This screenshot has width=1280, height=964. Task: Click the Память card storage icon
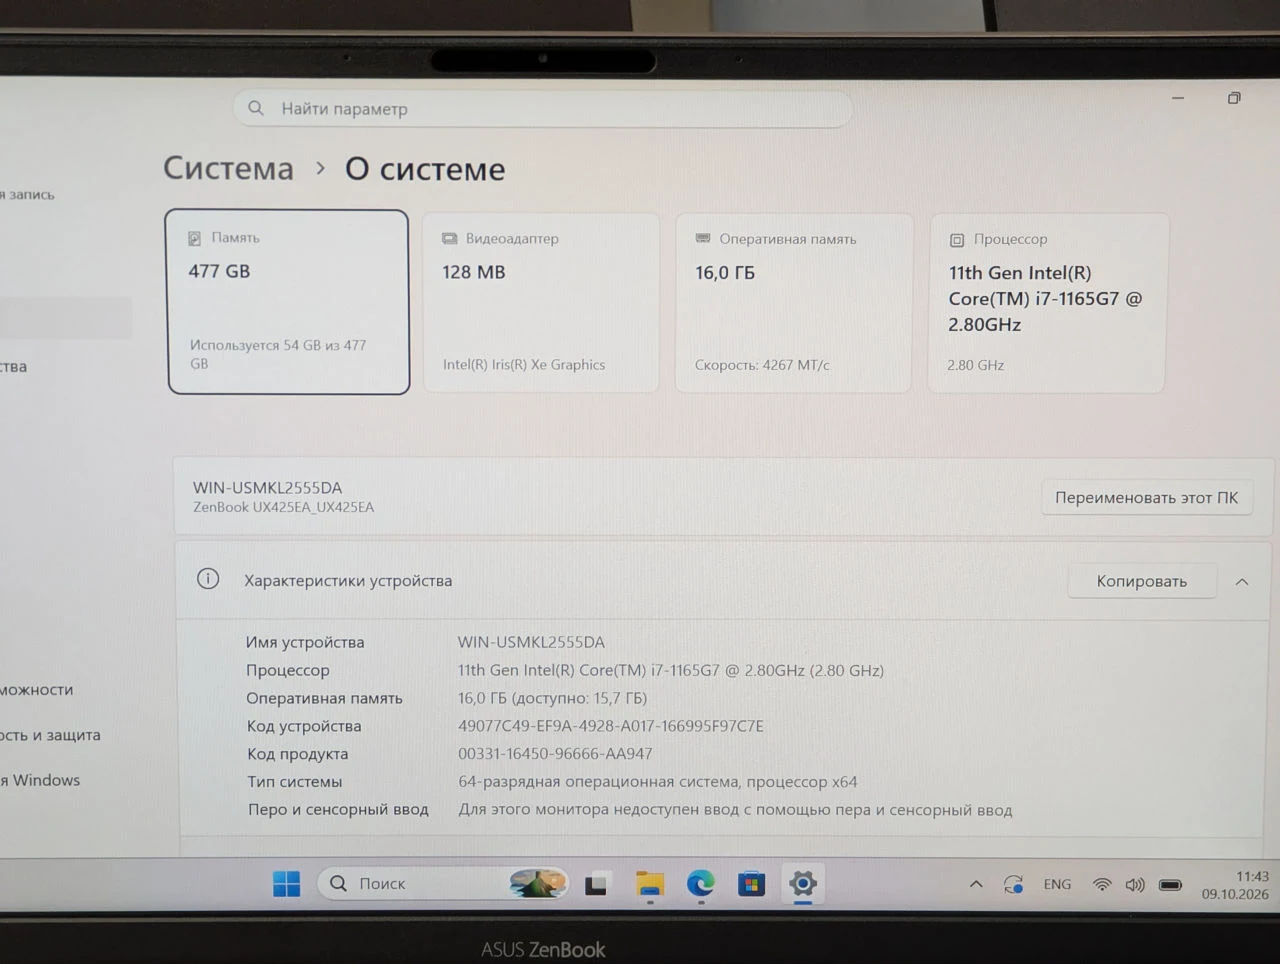tap(195, 239)
